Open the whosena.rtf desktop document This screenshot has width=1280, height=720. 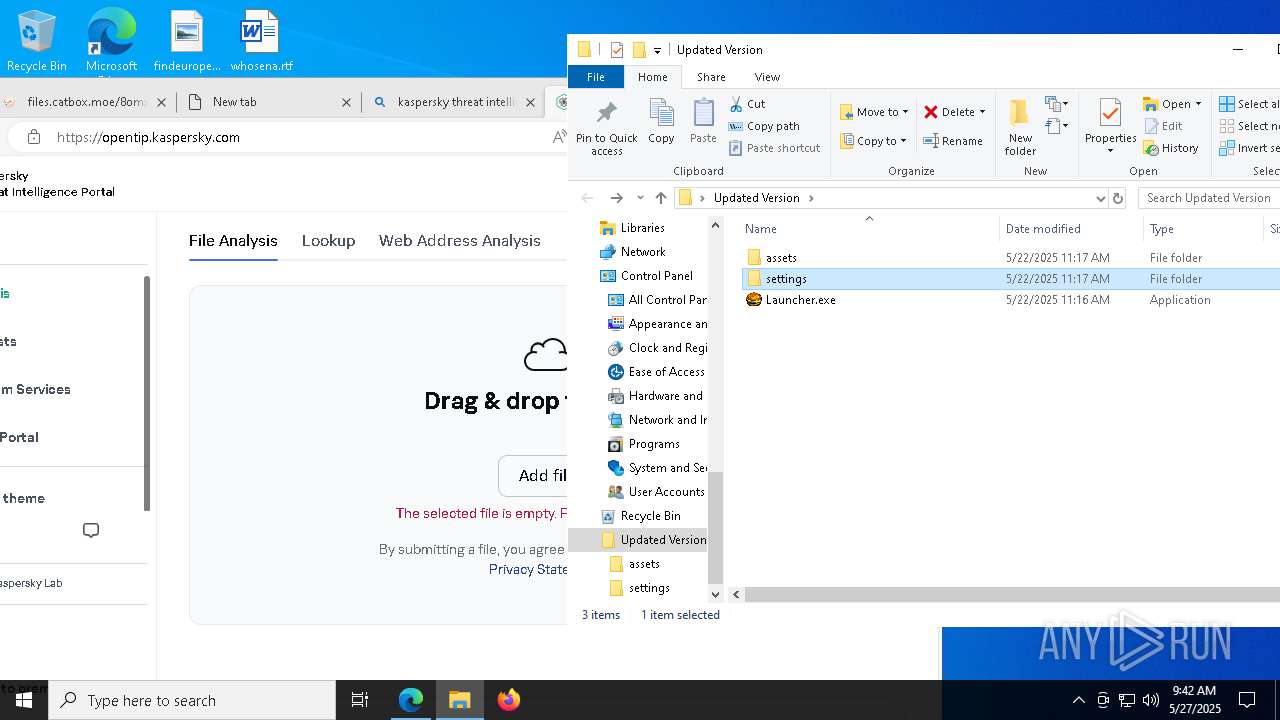261,42
